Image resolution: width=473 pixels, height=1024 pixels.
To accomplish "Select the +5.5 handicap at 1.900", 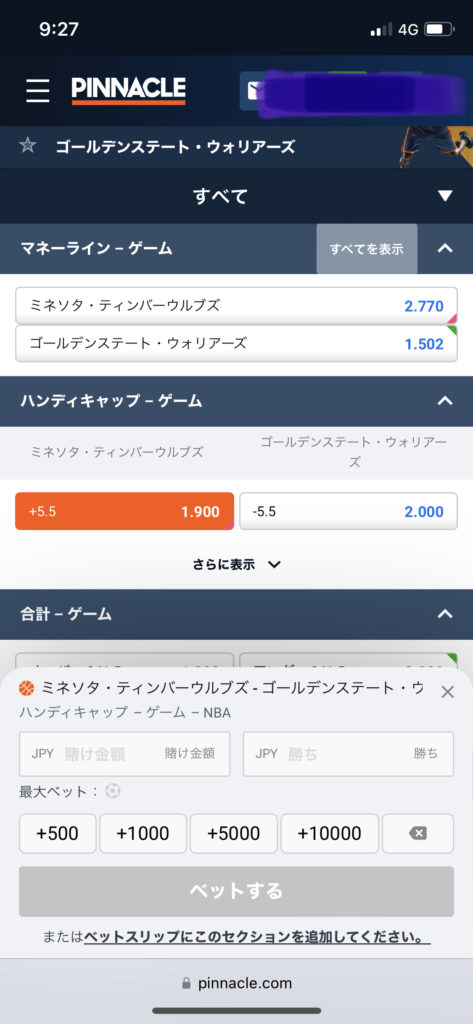I will 124,511.
